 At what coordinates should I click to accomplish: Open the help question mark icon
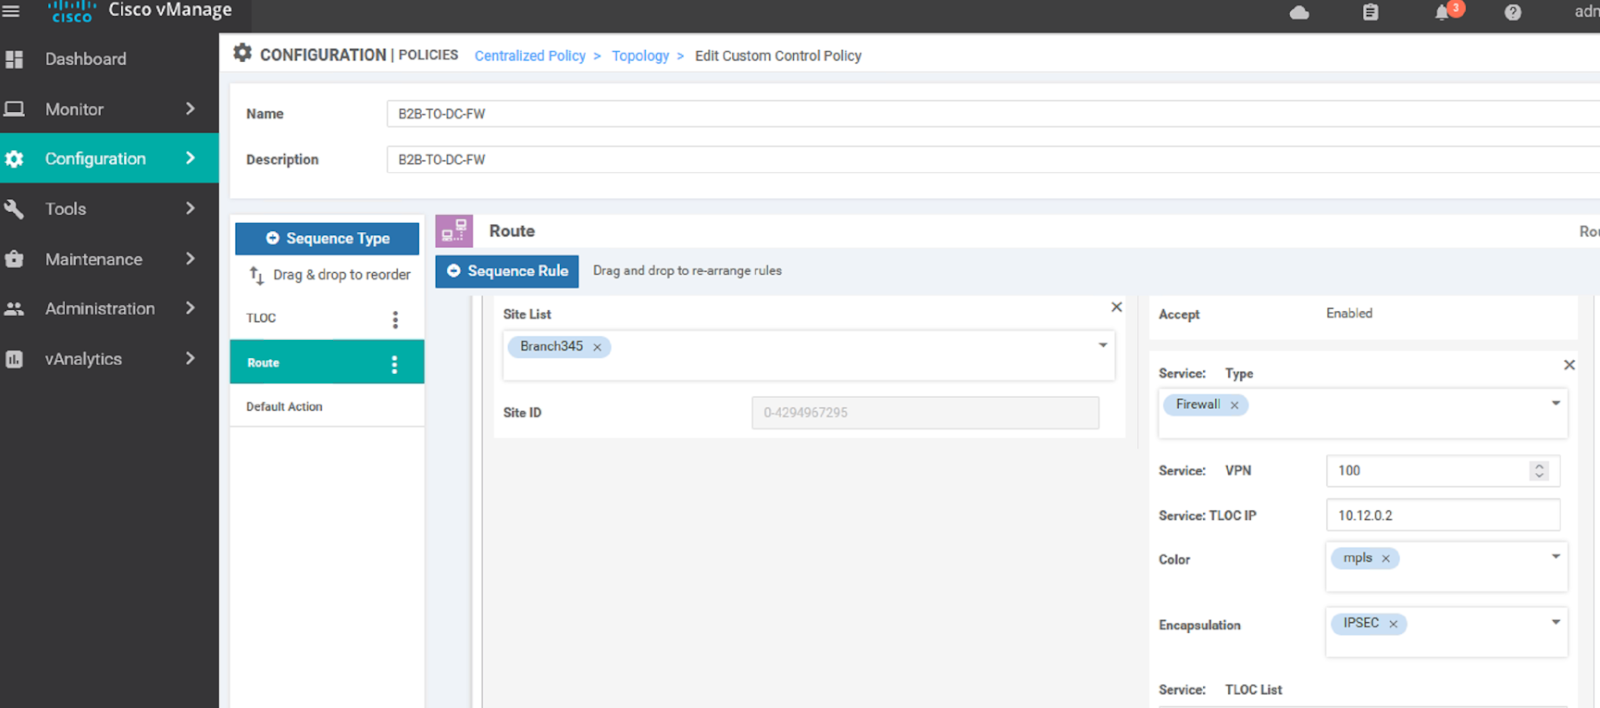pos(1513,12)
